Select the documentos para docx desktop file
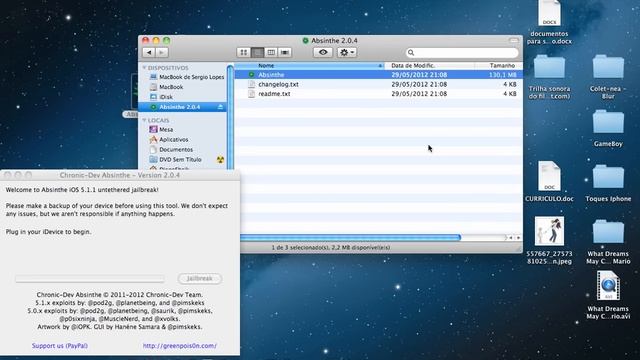 click(549, 23)
